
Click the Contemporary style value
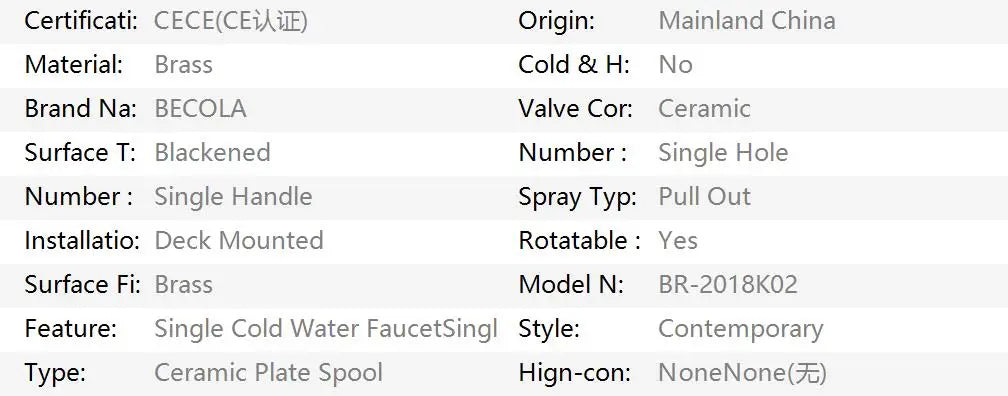[x=741, y=329]
